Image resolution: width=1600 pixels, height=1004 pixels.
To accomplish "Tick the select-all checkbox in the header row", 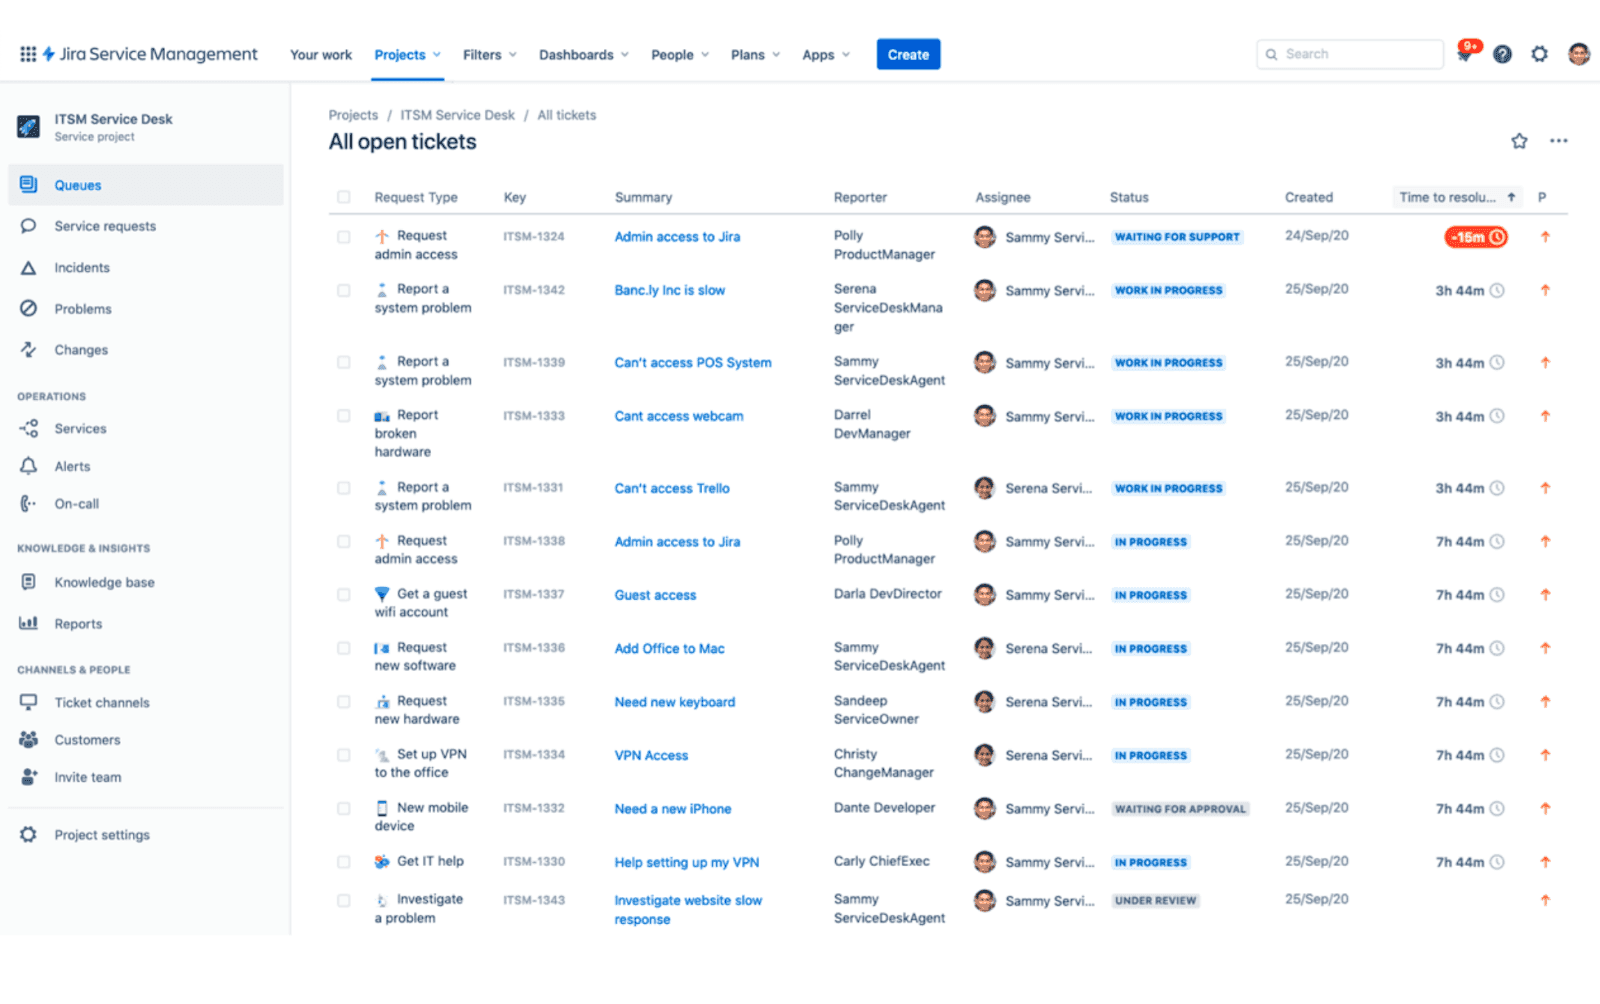I will coord(343,197).
